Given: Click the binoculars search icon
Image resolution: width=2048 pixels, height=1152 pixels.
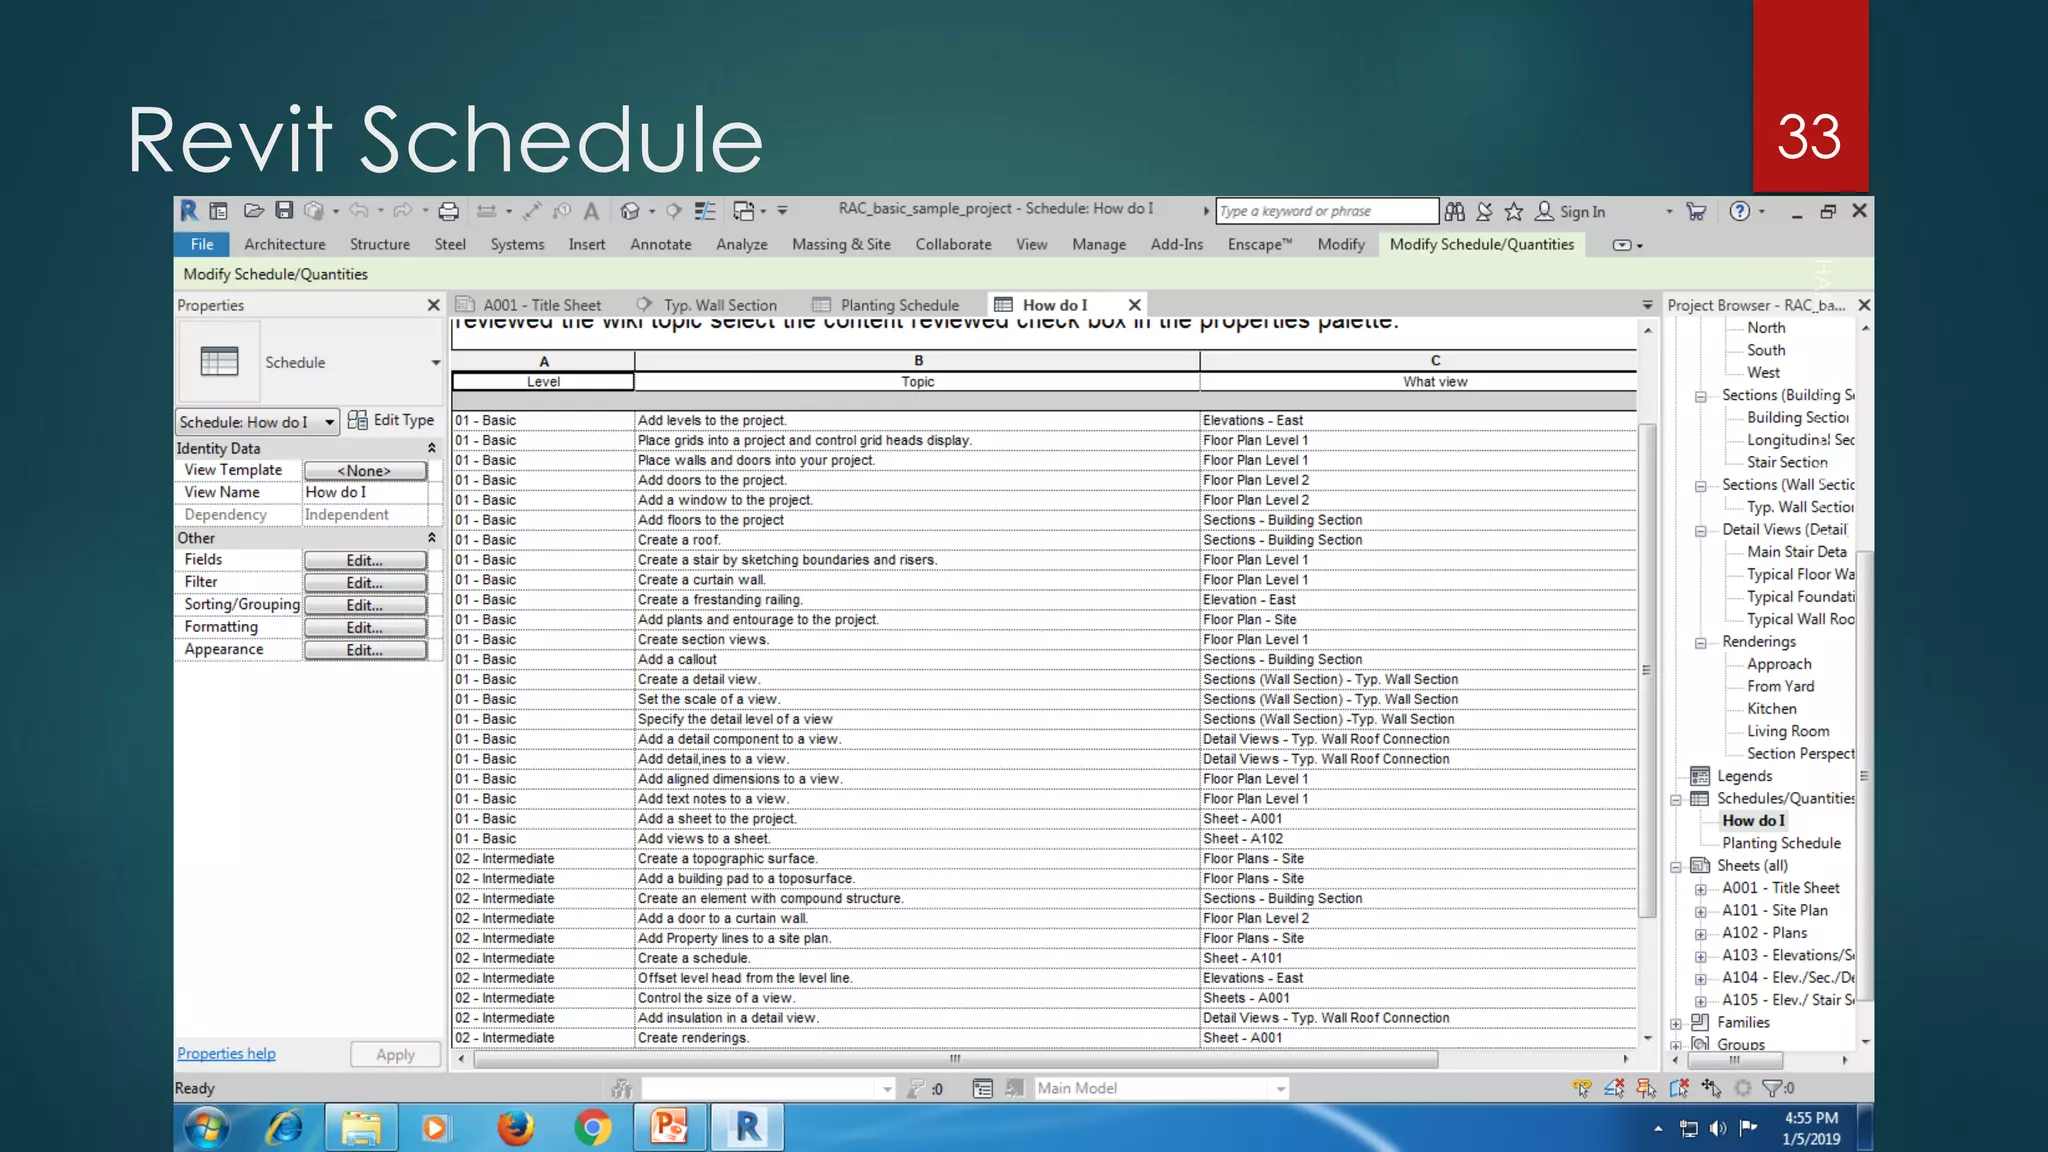Looking at the screenshot, I should click(1455, 211).
